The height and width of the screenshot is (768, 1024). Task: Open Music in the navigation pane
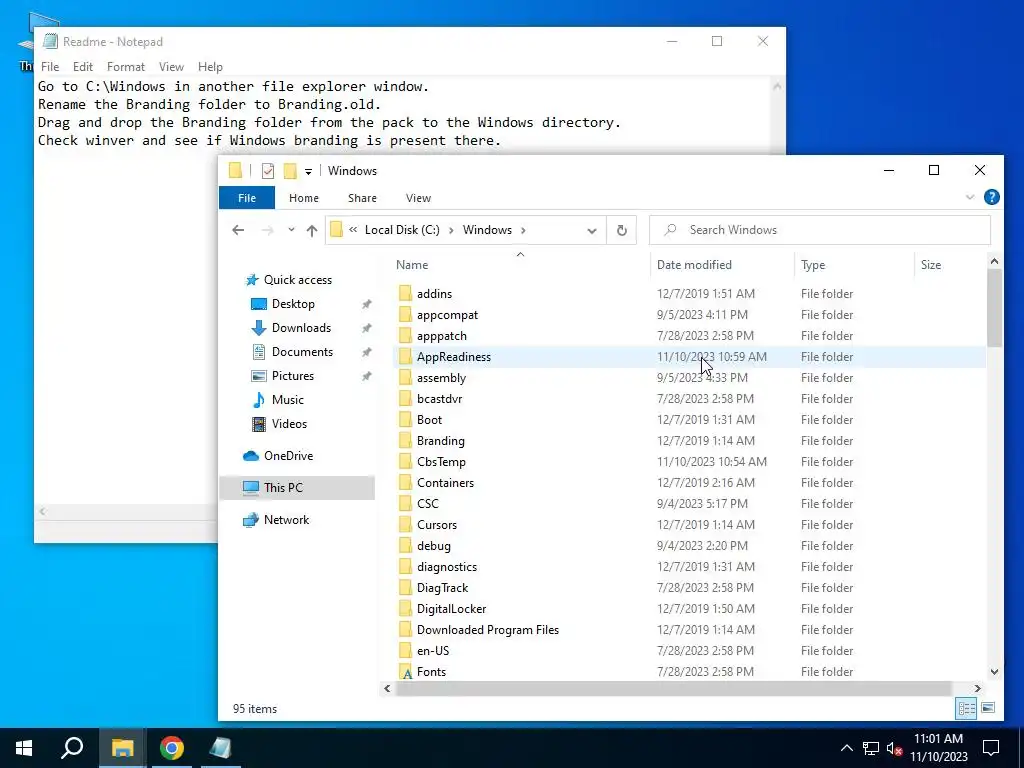click(287, 400)
